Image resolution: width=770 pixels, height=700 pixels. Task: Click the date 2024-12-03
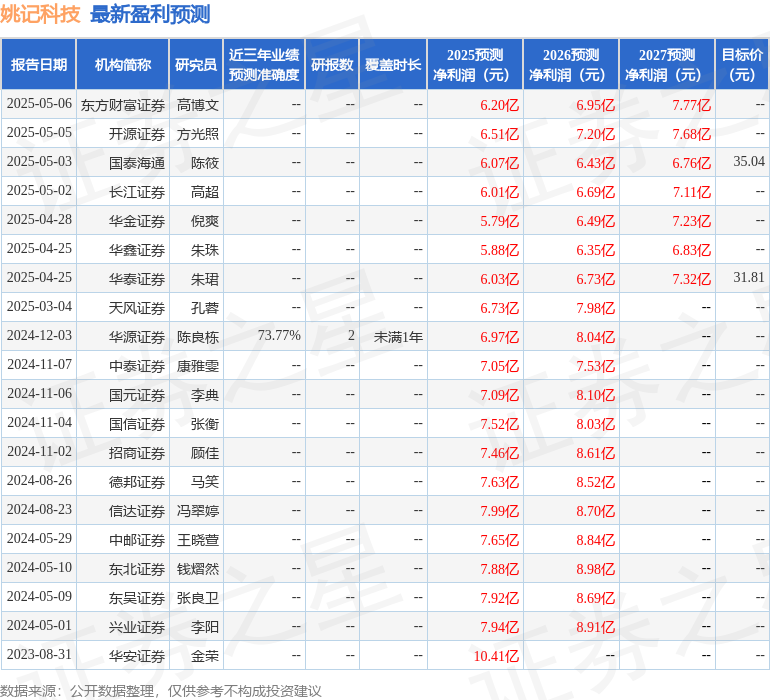pos(39,336)
